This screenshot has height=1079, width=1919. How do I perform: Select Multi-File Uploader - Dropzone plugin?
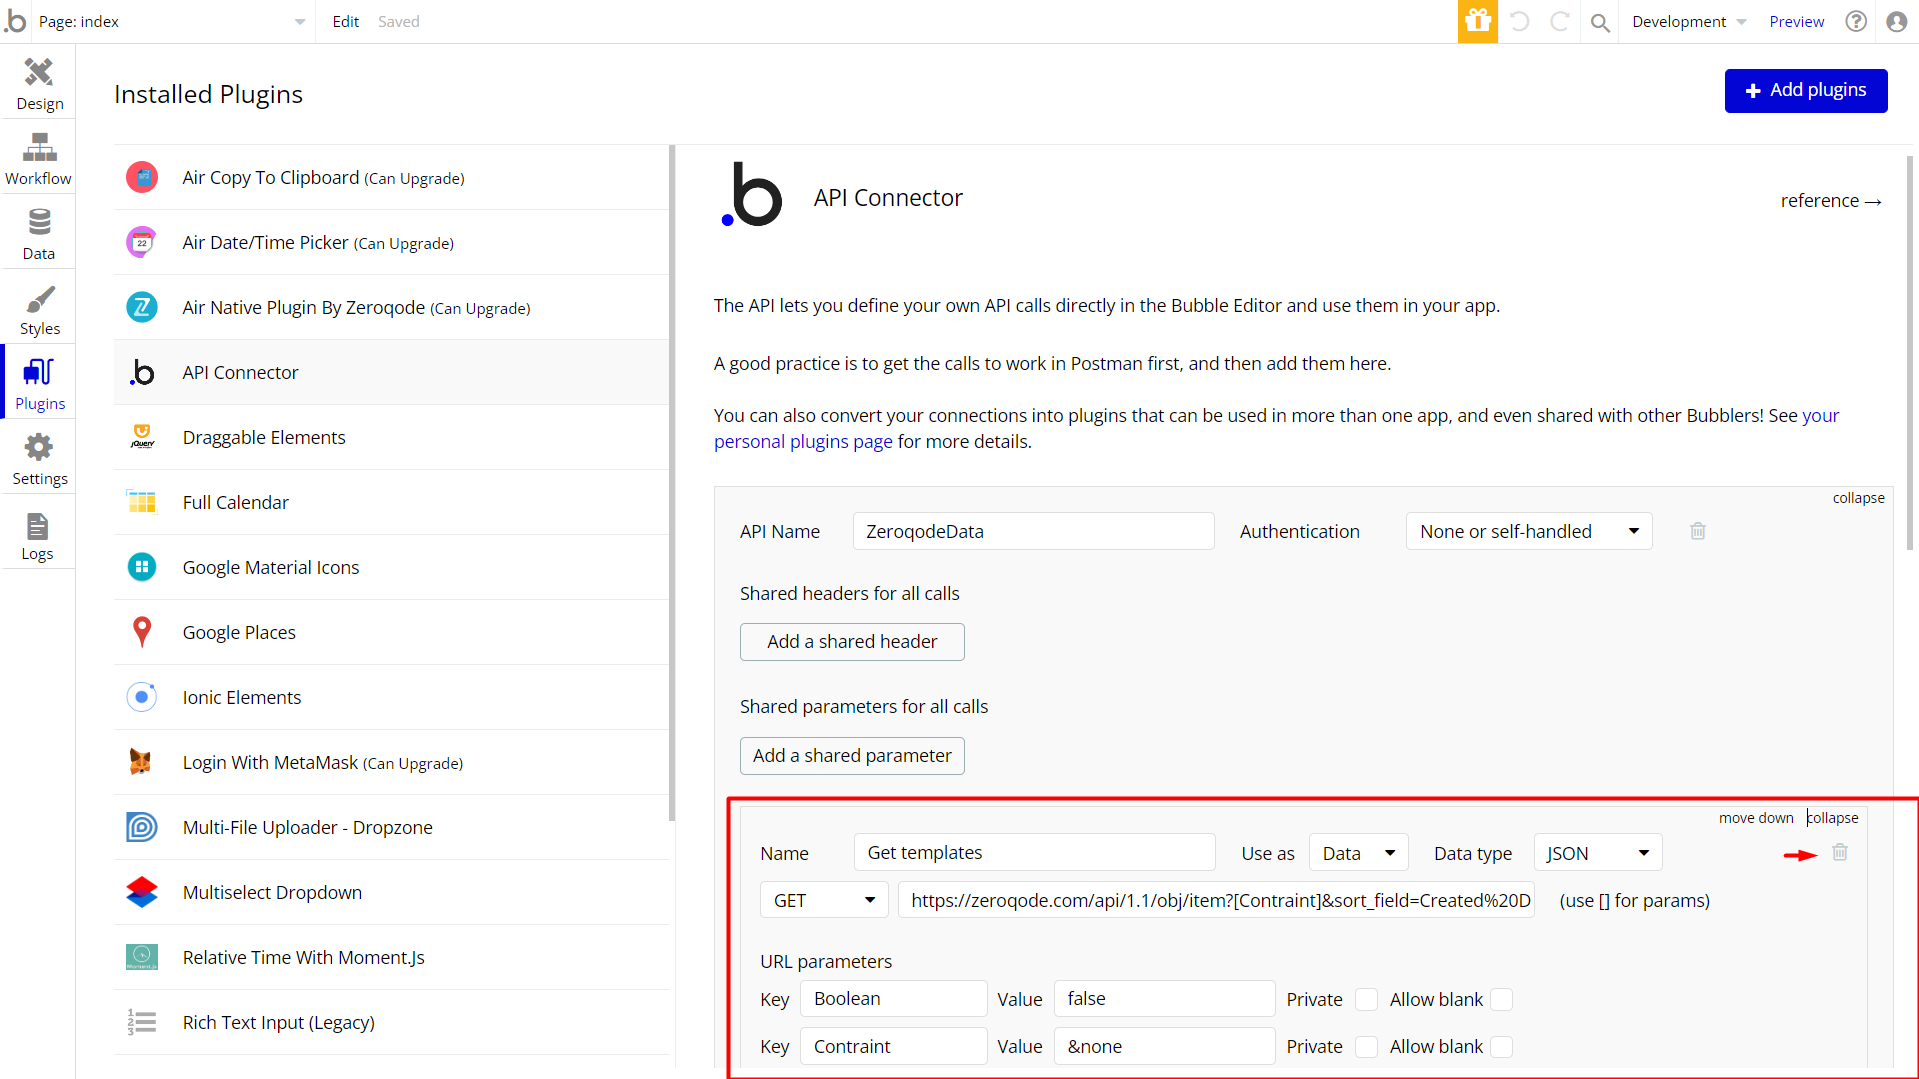(x=391, y=827)
